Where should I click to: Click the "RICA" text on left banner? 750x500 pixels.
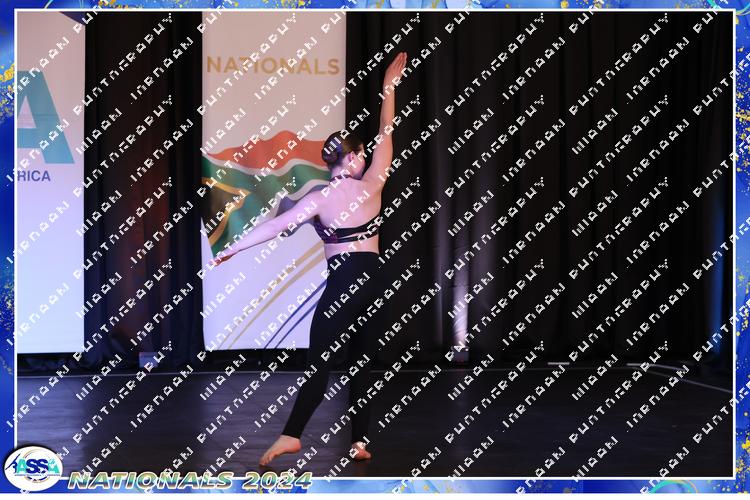[34, 176]
